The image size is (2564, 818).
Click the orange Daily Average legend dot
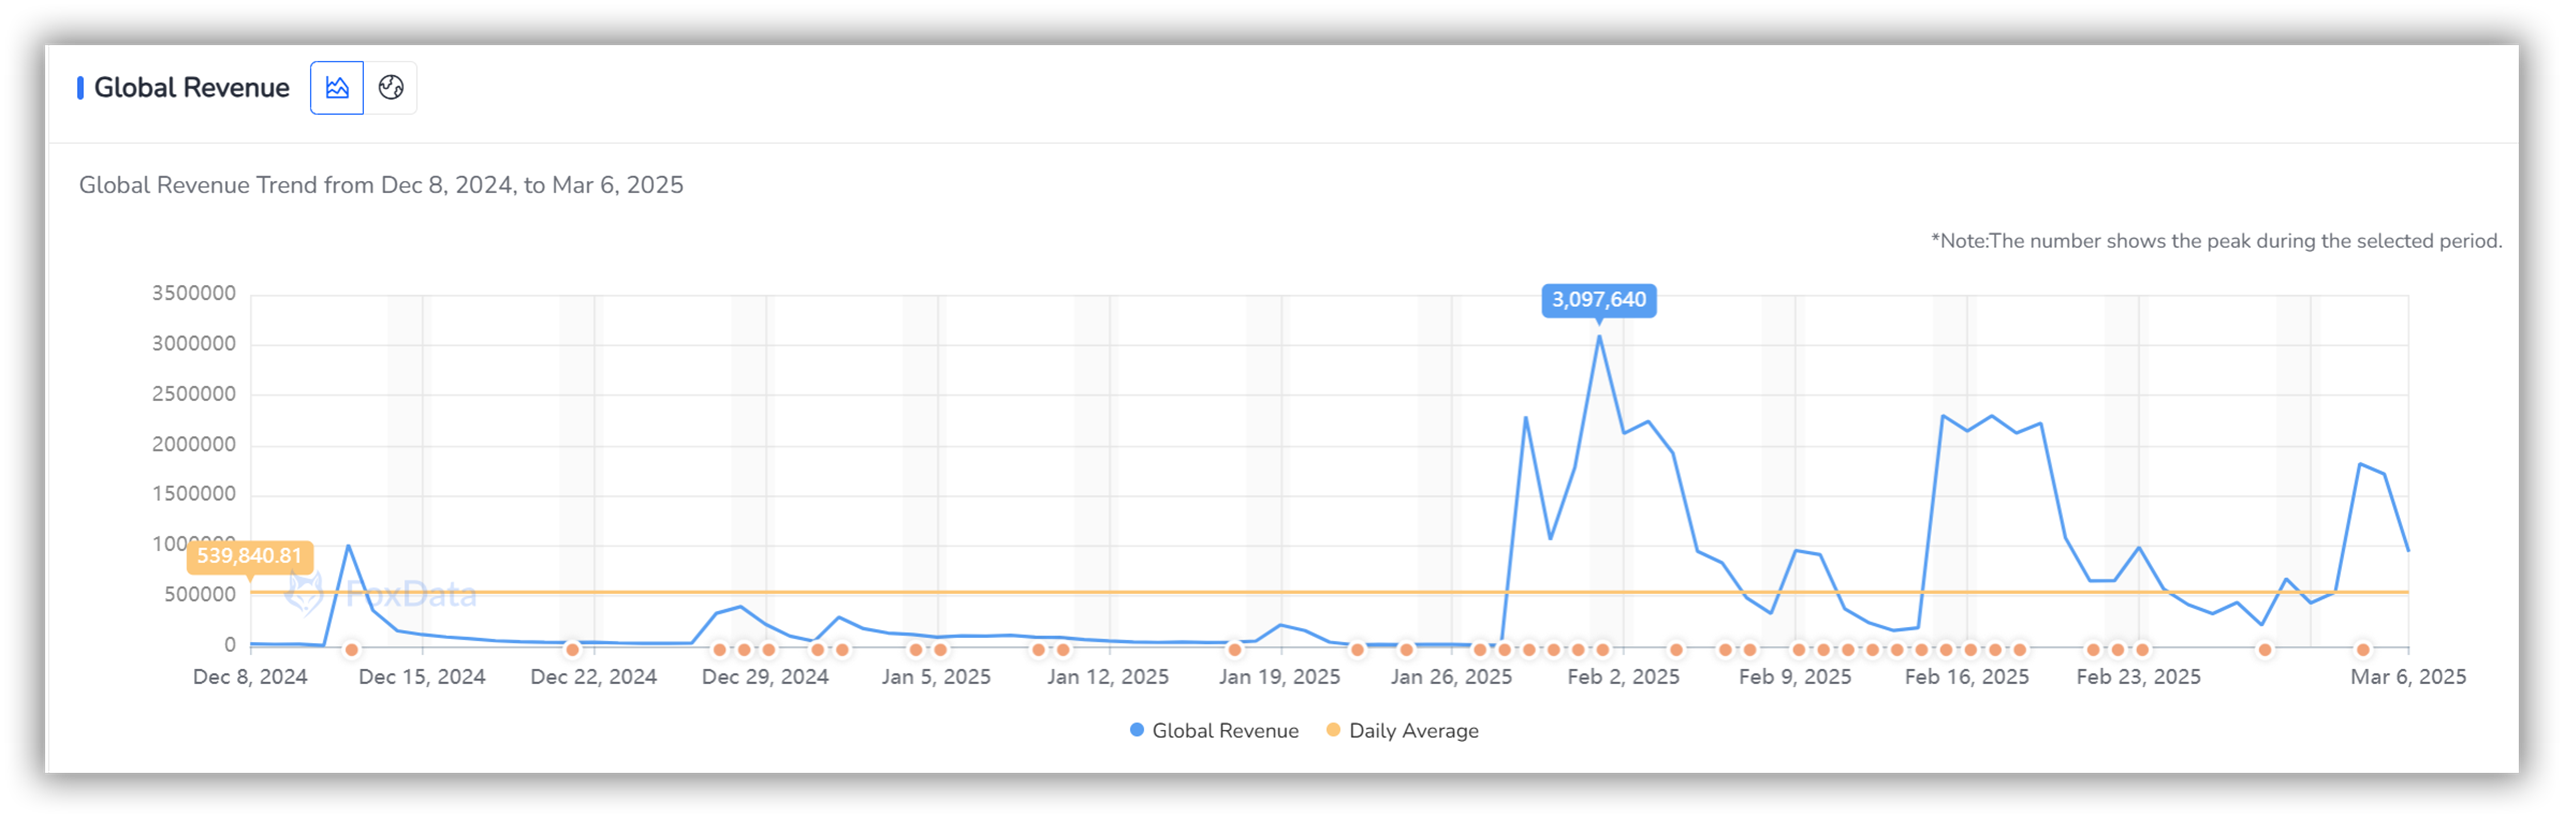1332,730
